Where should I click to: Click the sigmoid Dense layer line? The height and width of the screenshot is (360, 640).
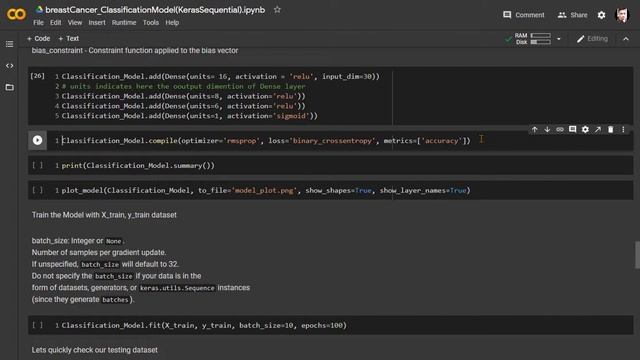pos(189,116)
